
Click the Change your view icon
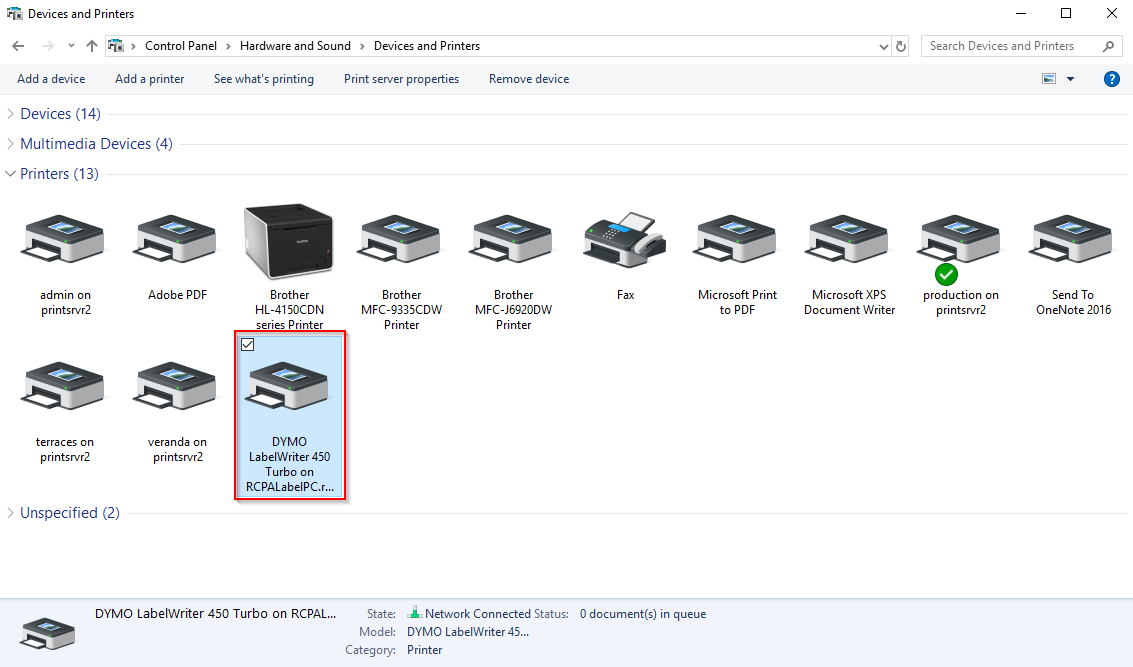[x=1049, y=79]
